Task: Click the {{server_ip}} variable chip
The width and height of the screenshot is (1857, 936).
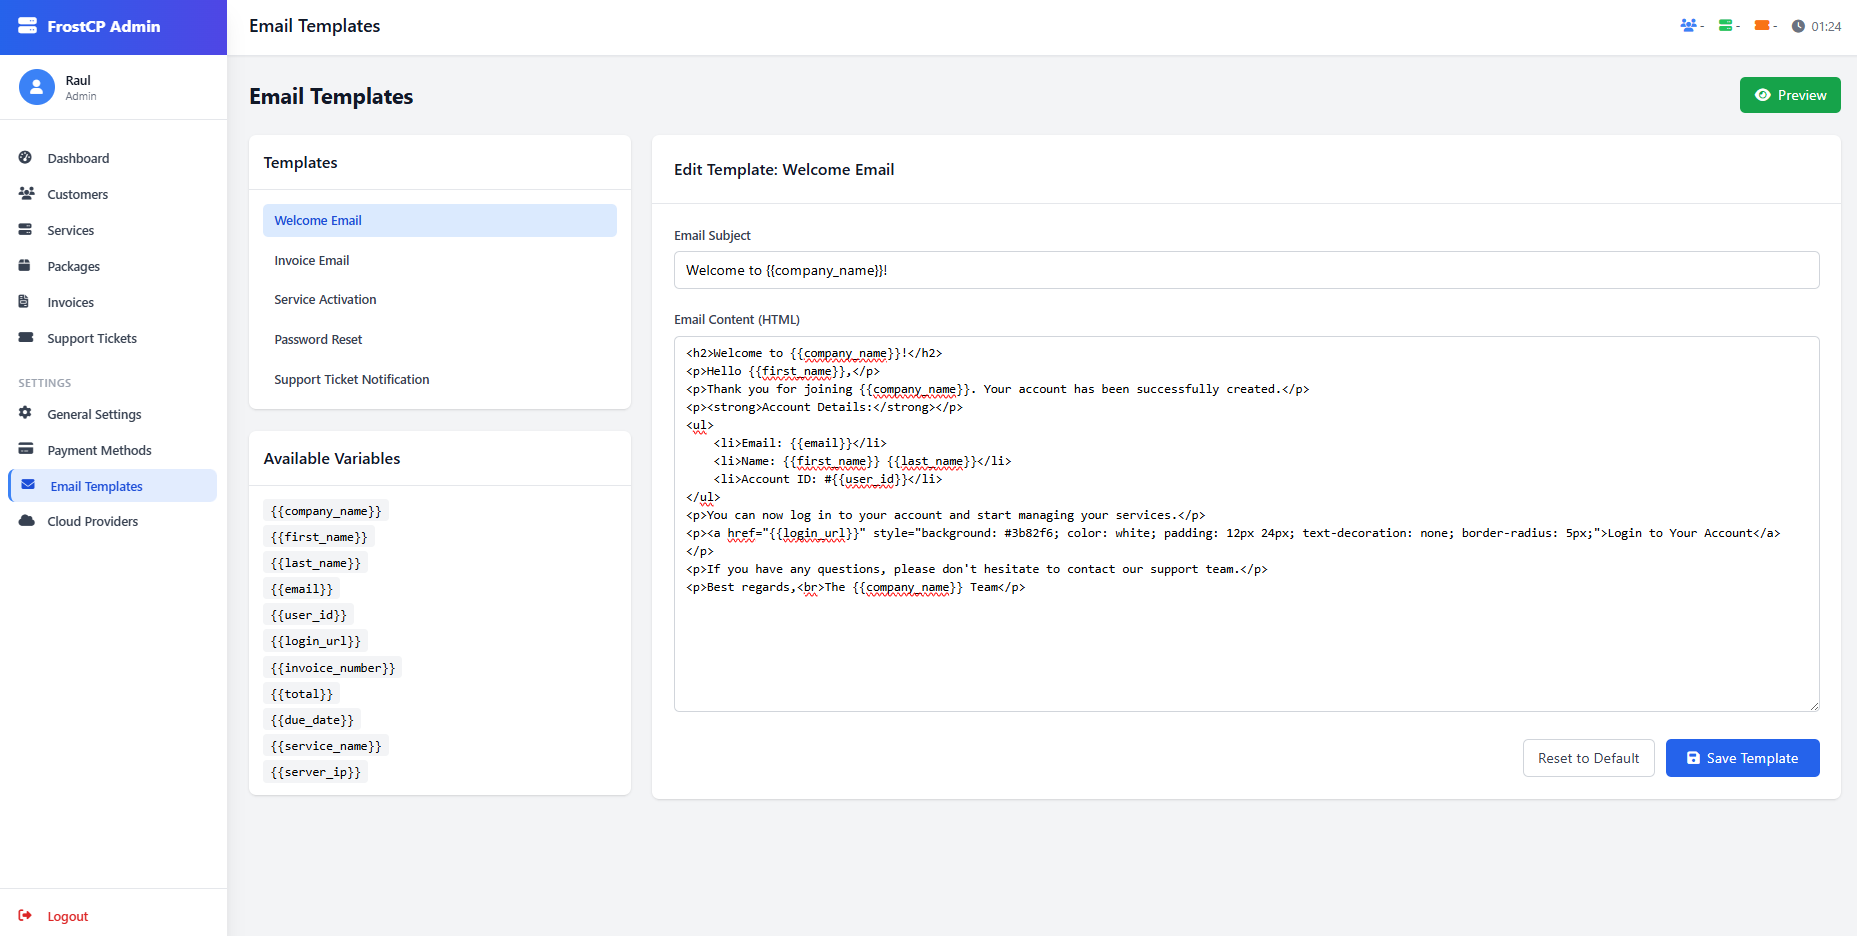Action: pyautogui.click(x=316, y=772)
